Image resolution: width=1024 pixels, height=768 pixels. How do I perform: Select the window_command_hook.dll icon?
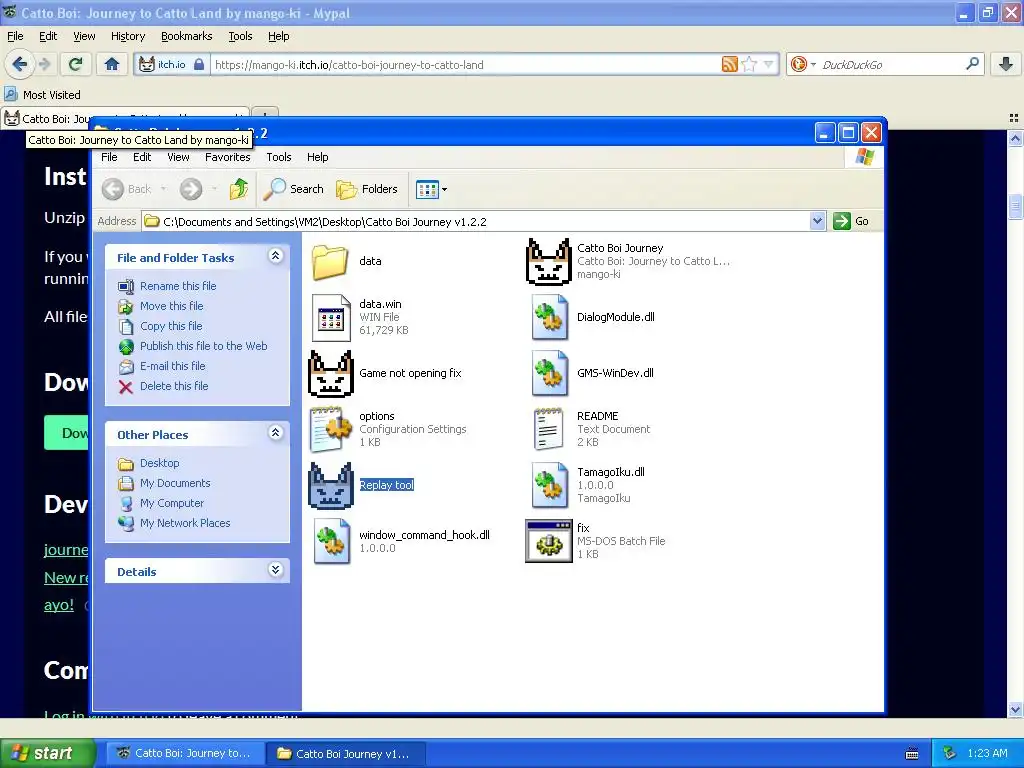click(x=330, y=541)
